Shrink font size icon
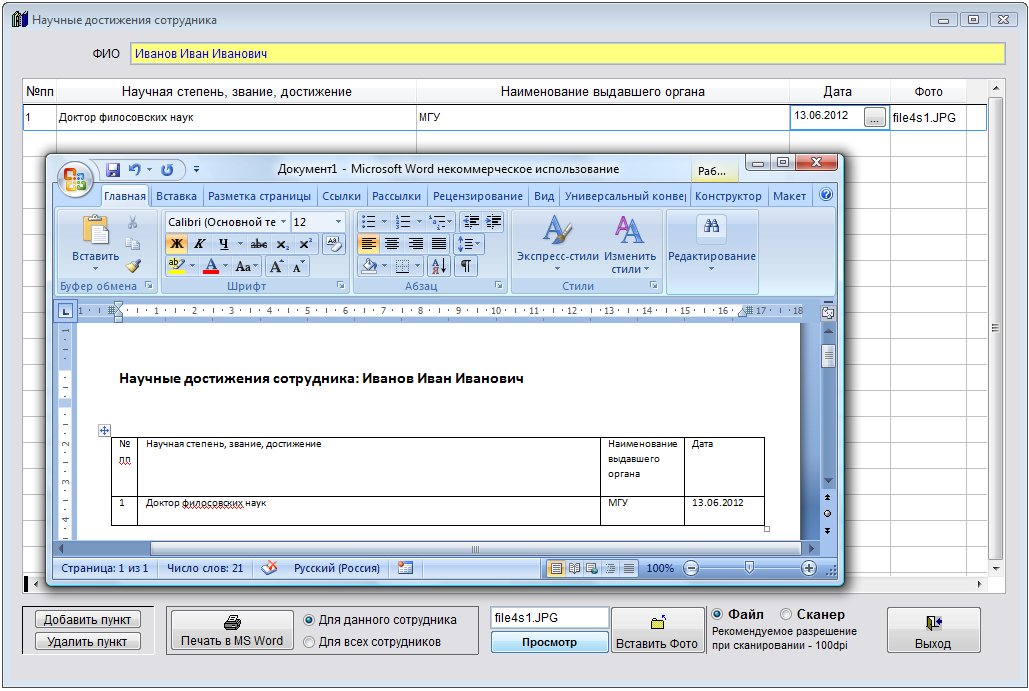This screenshot has width=1029, height=691. click(298, 266)
